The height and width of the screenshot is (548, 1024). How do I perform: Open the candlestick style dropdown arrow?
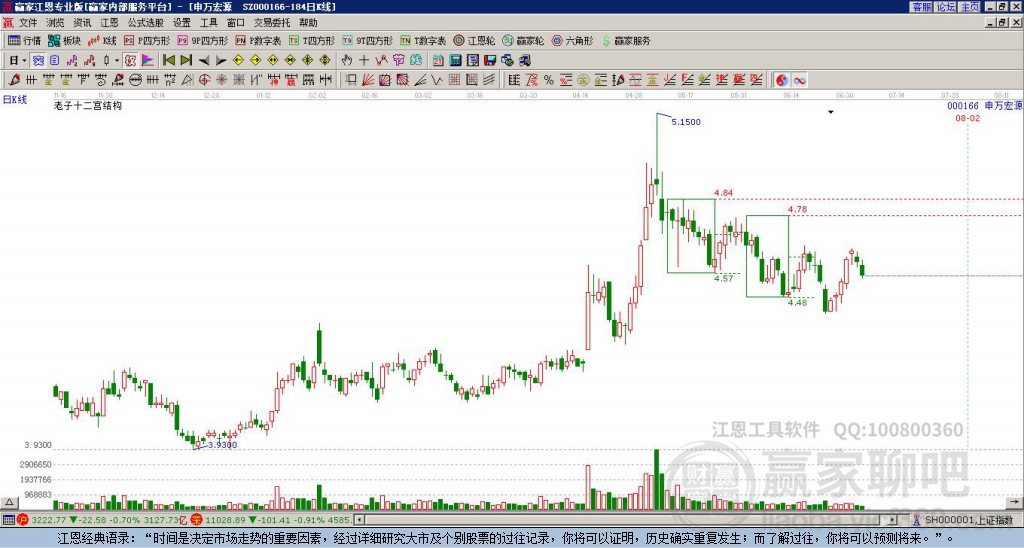pyautogui.click(x=117, y=60)
